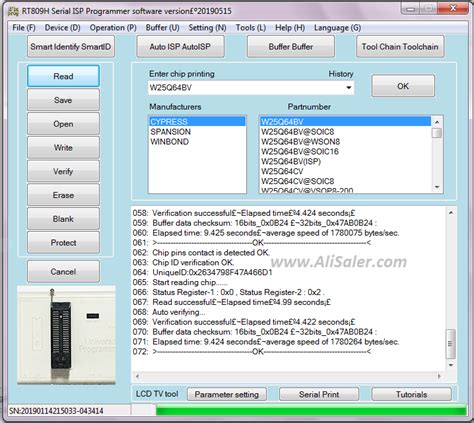Click the Blank check button
This screenshot has height=423, width=474.
click(63, 219)
